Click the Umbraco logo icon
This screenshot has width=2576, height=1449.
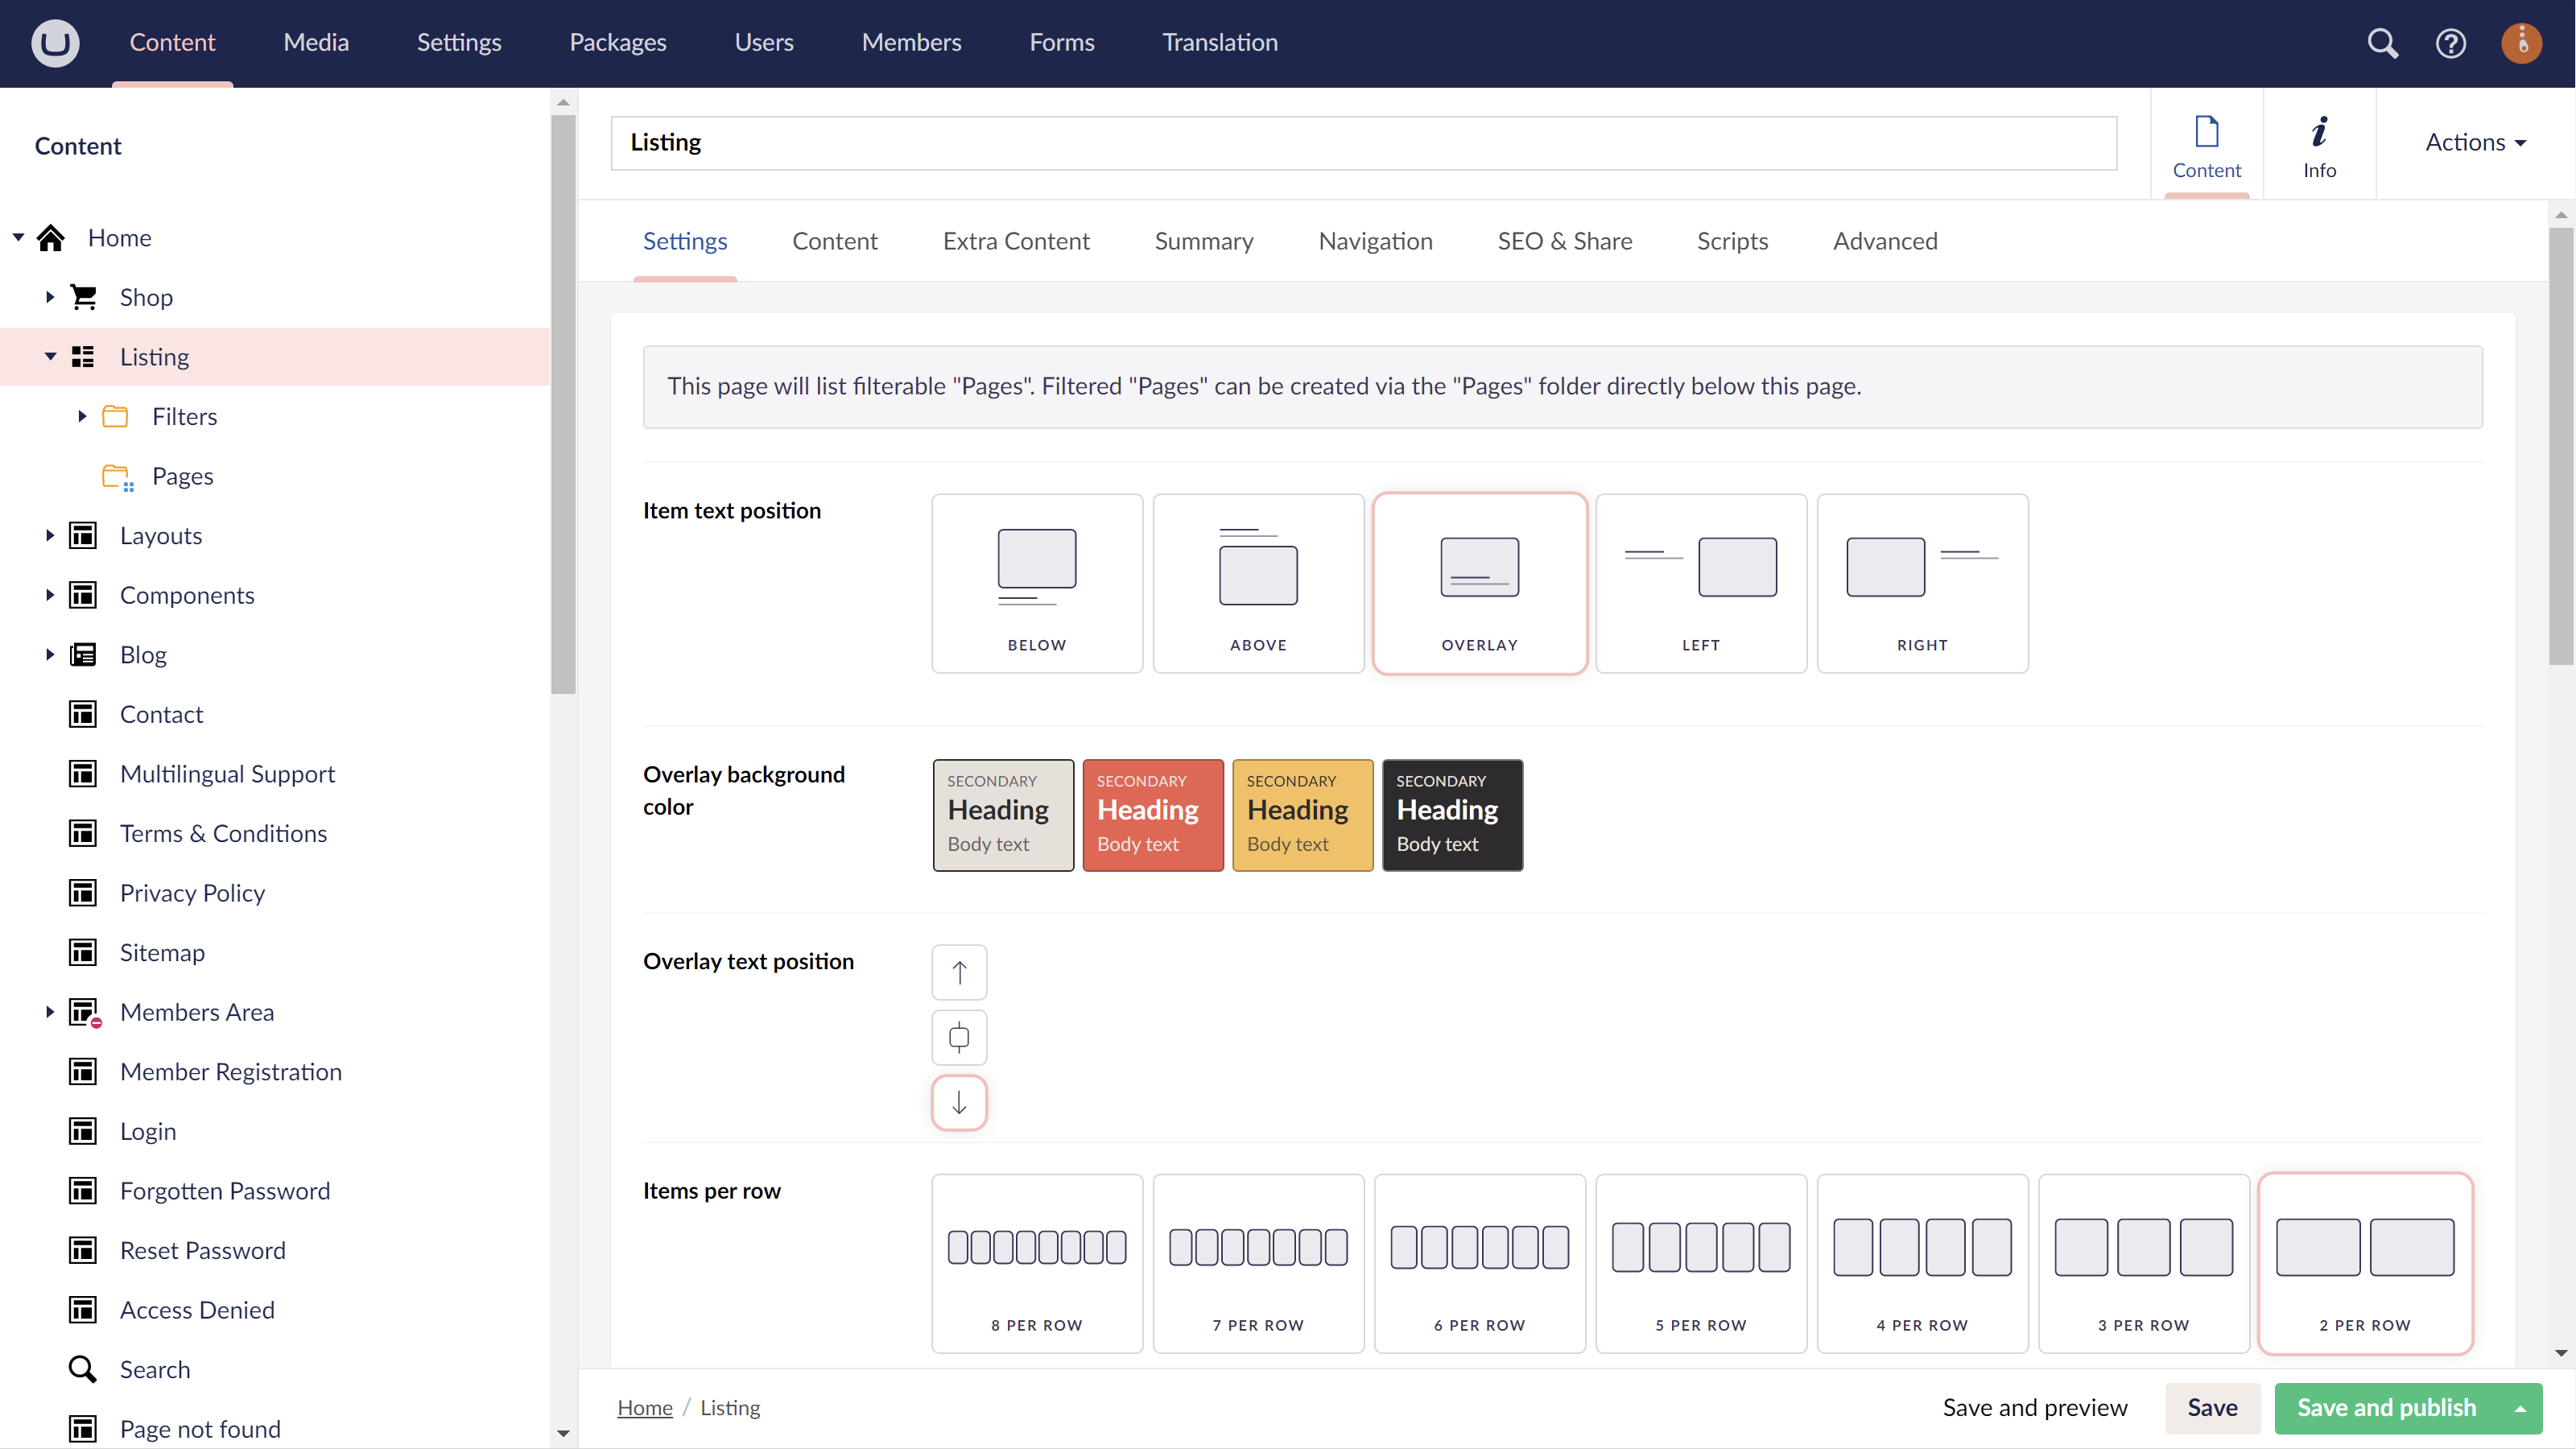[55, 43]
